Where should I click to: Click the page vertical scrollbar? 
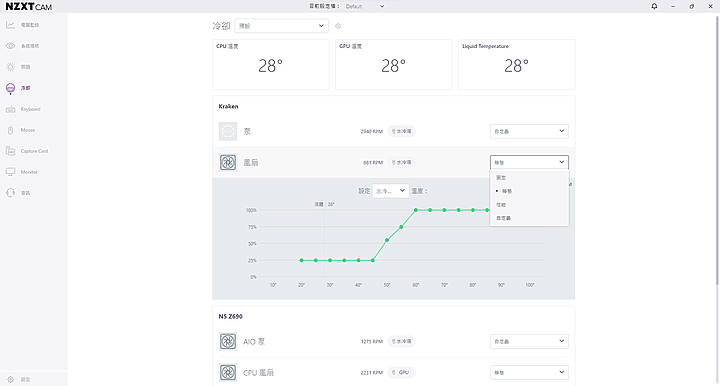(717, 151)
